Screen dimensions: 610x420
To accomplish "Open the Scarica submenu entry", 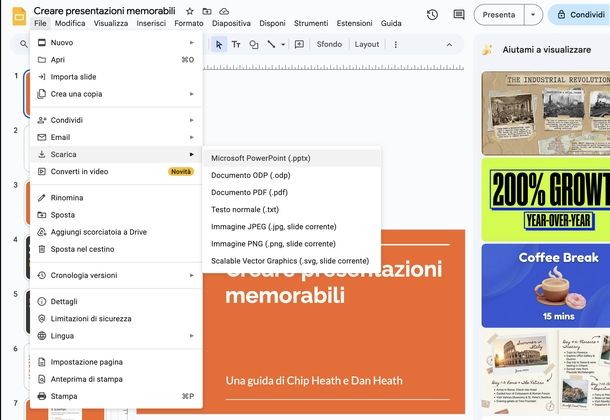I will tap(116, 154).
